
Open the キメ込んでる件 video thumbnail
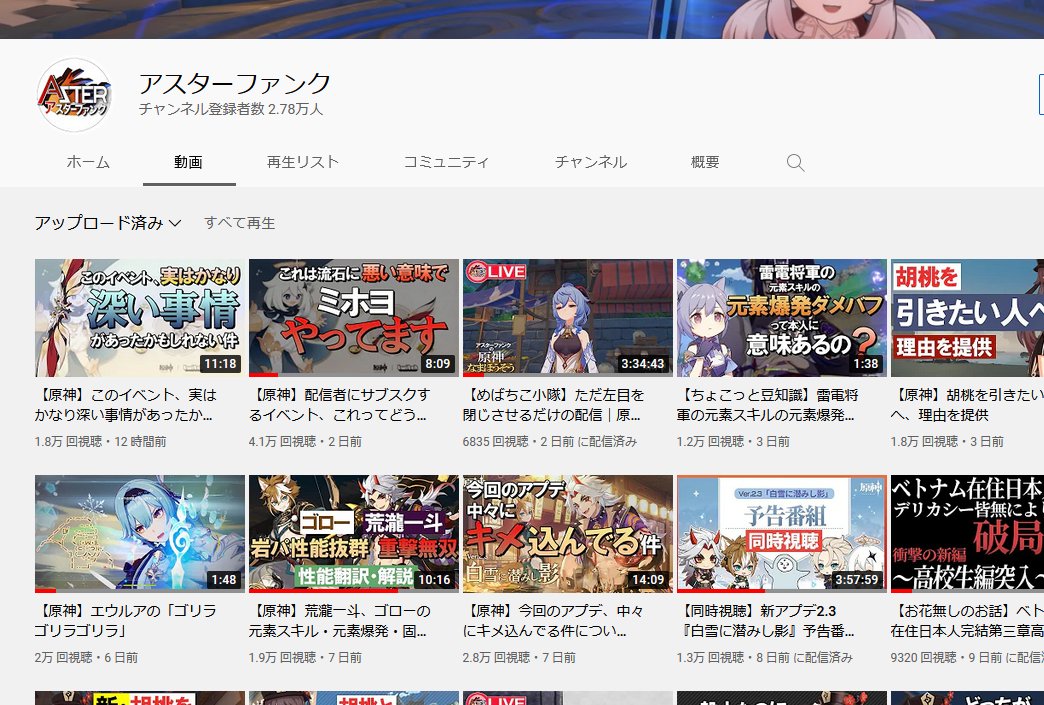568,533
